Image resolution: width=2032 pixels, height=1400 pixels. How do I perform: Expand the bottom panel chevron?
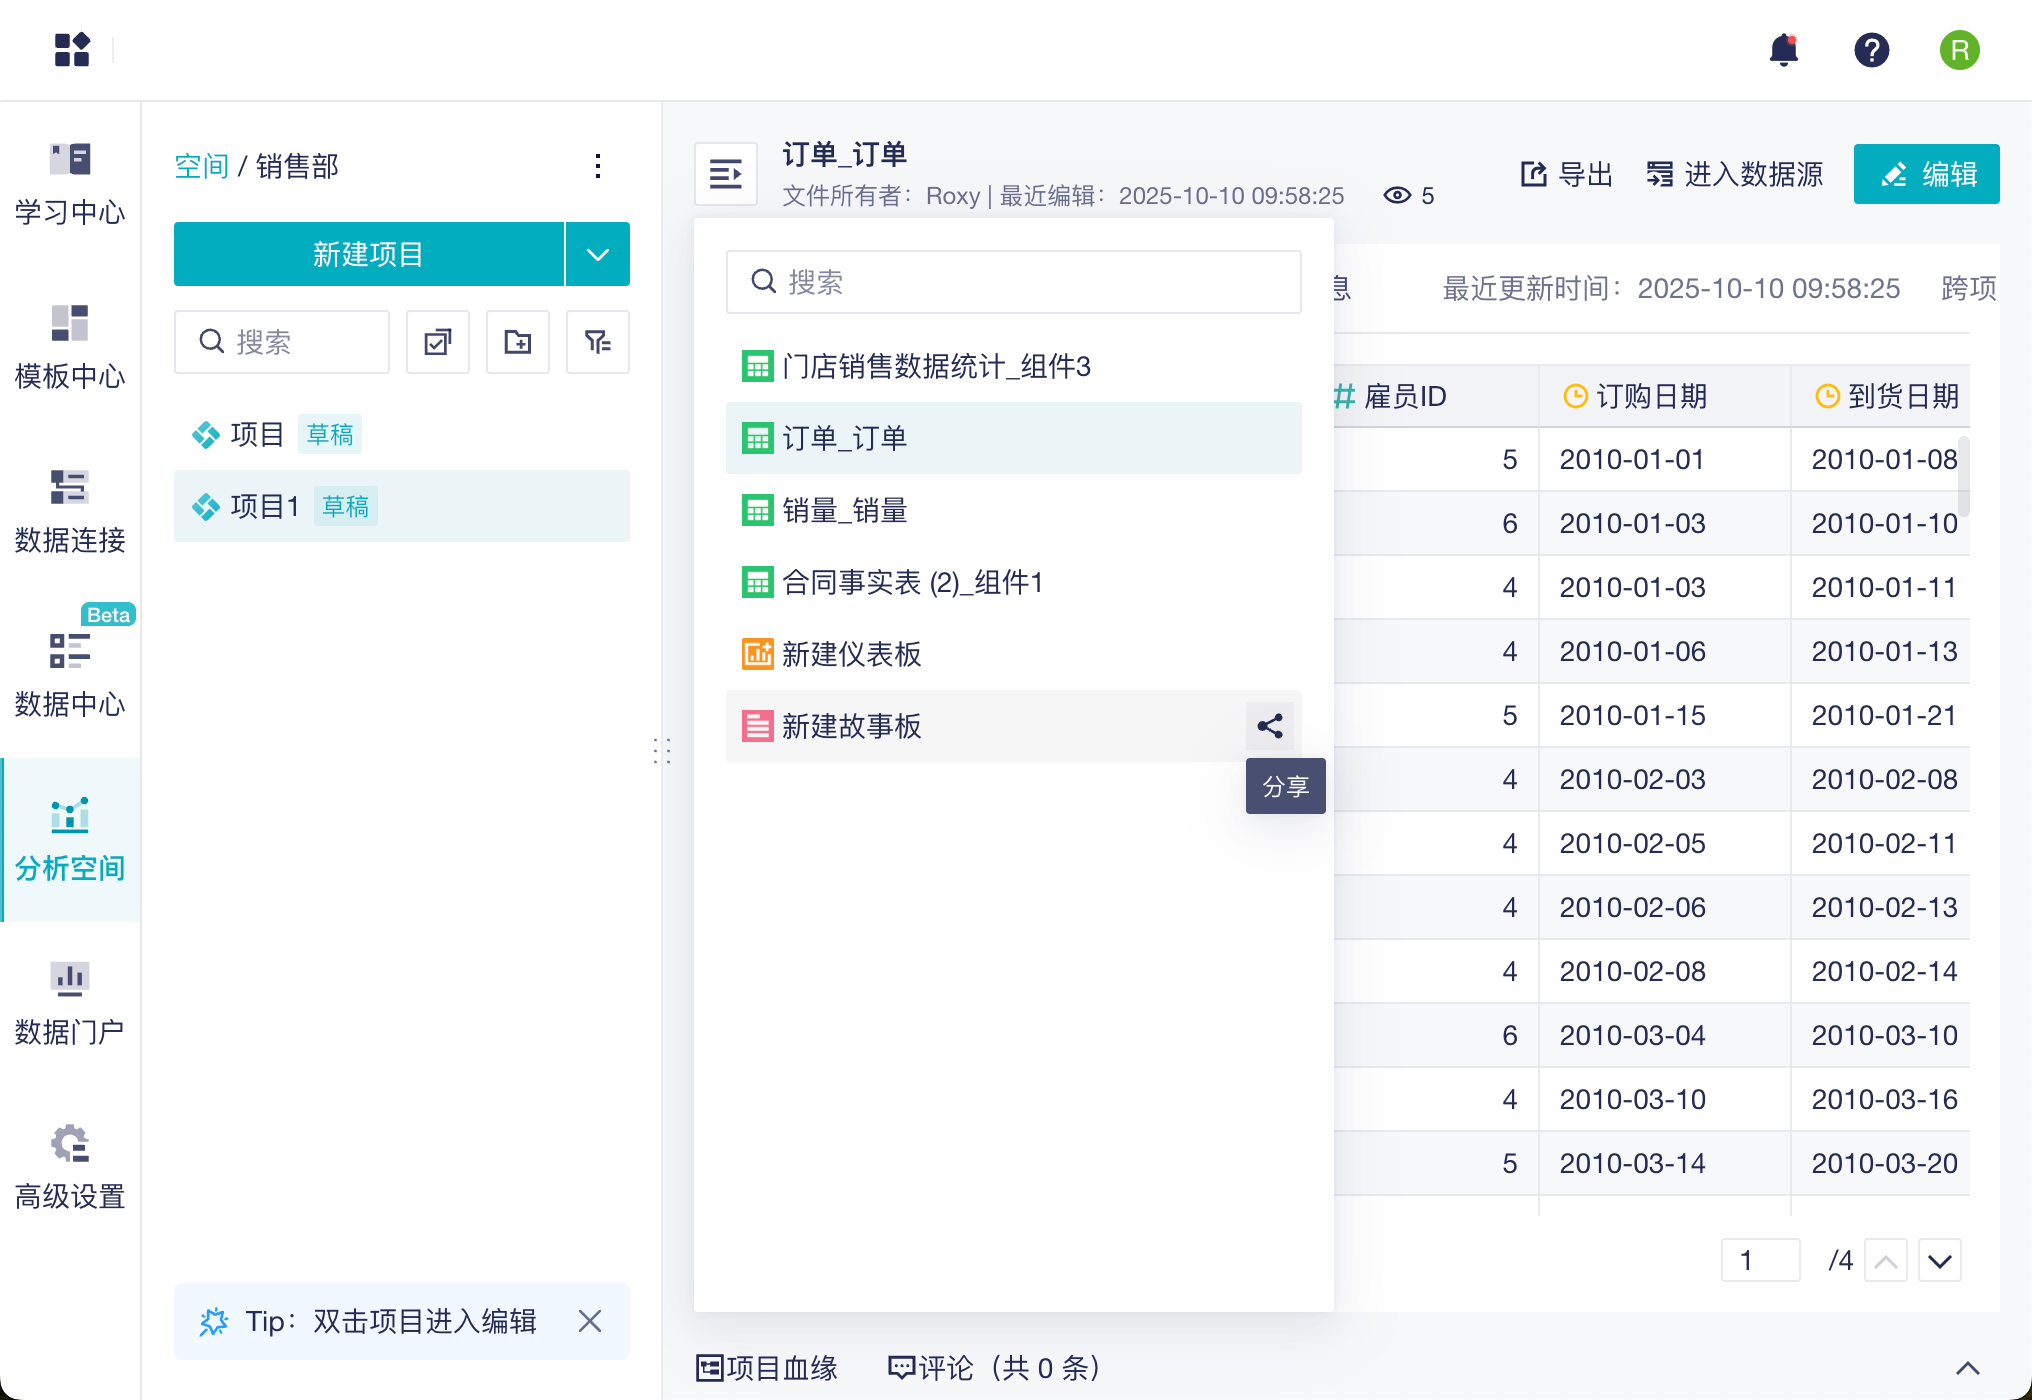1967,1368
